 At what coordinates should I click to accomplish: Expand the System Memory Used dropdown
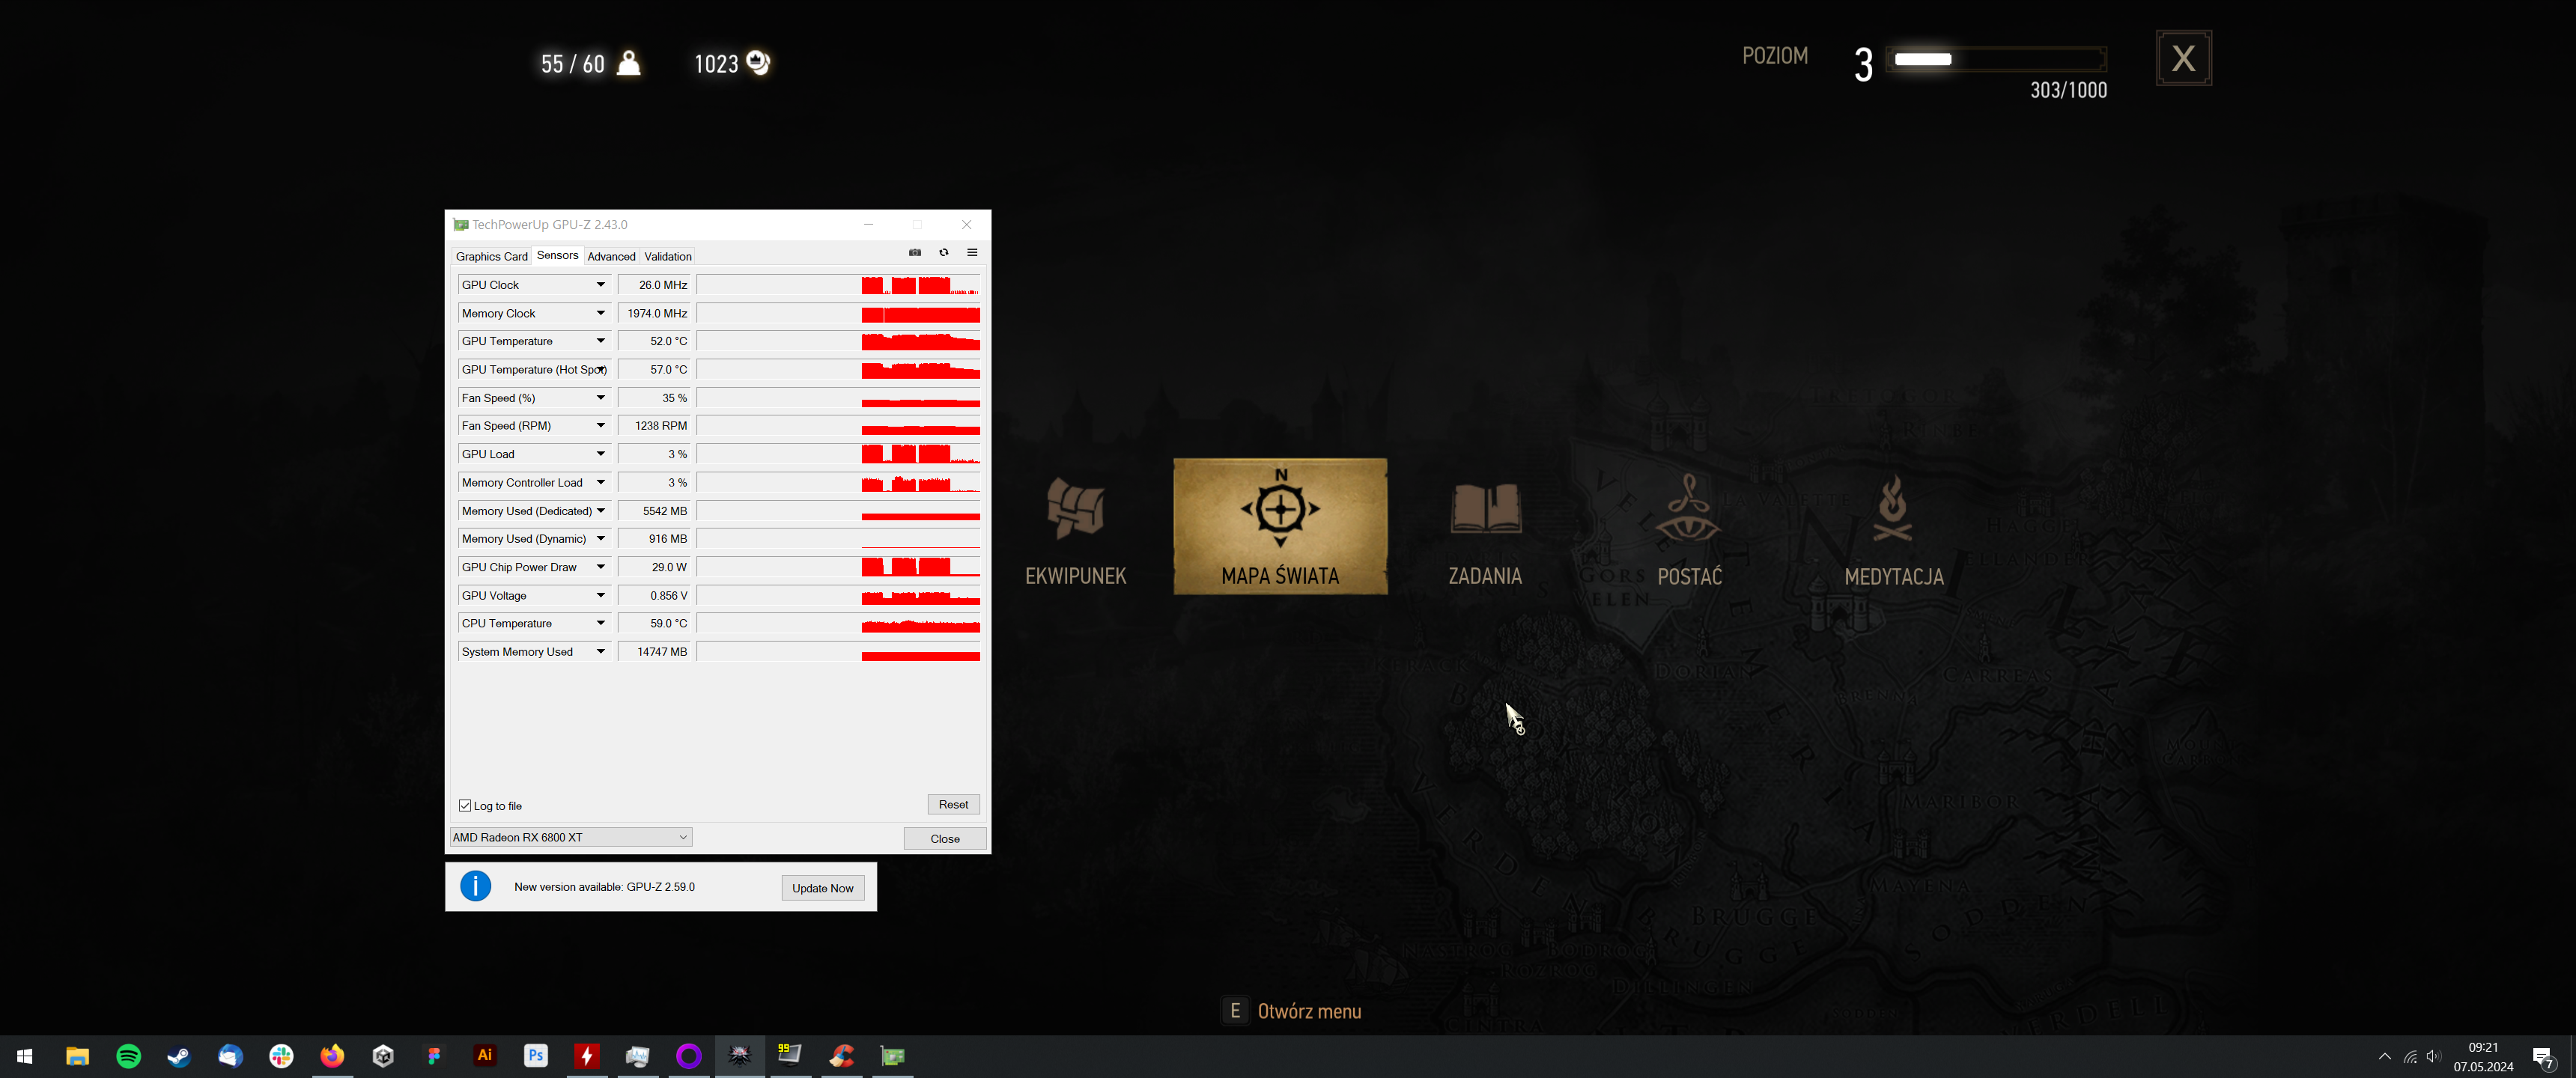pyautogui.click(x=601, y=652)
